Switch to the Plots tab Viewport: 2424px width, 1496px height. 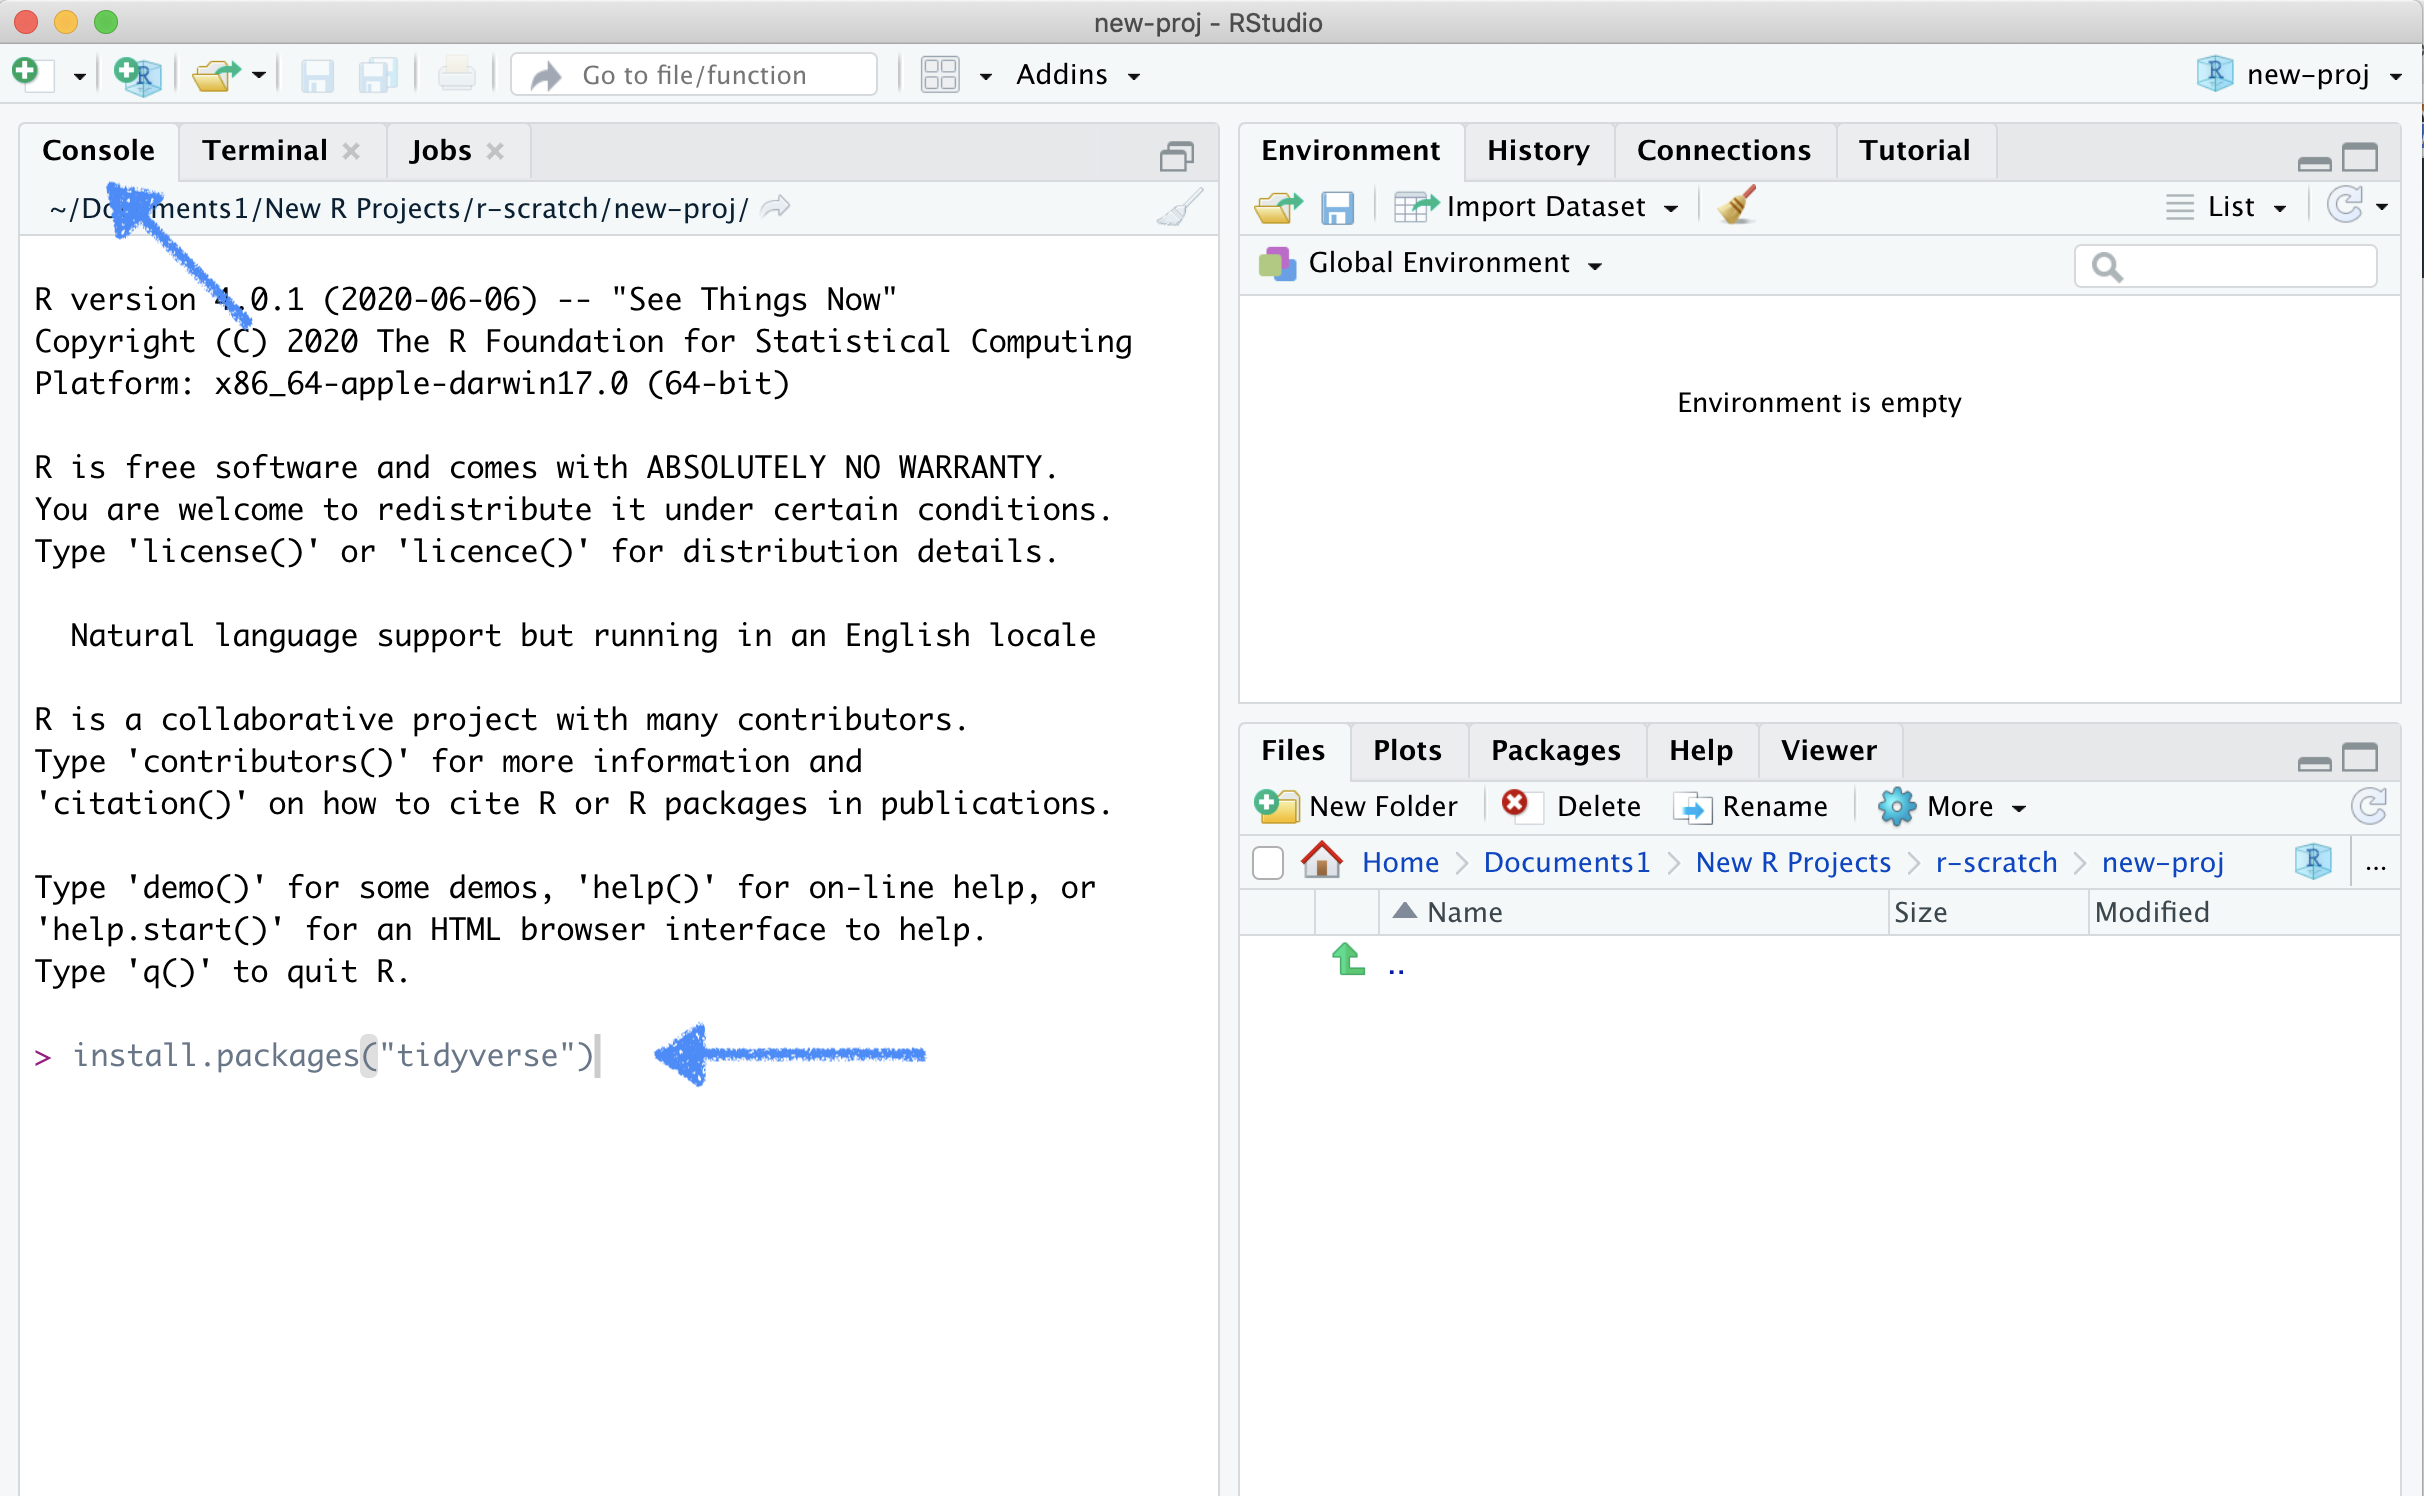(x=1407, y=751)
